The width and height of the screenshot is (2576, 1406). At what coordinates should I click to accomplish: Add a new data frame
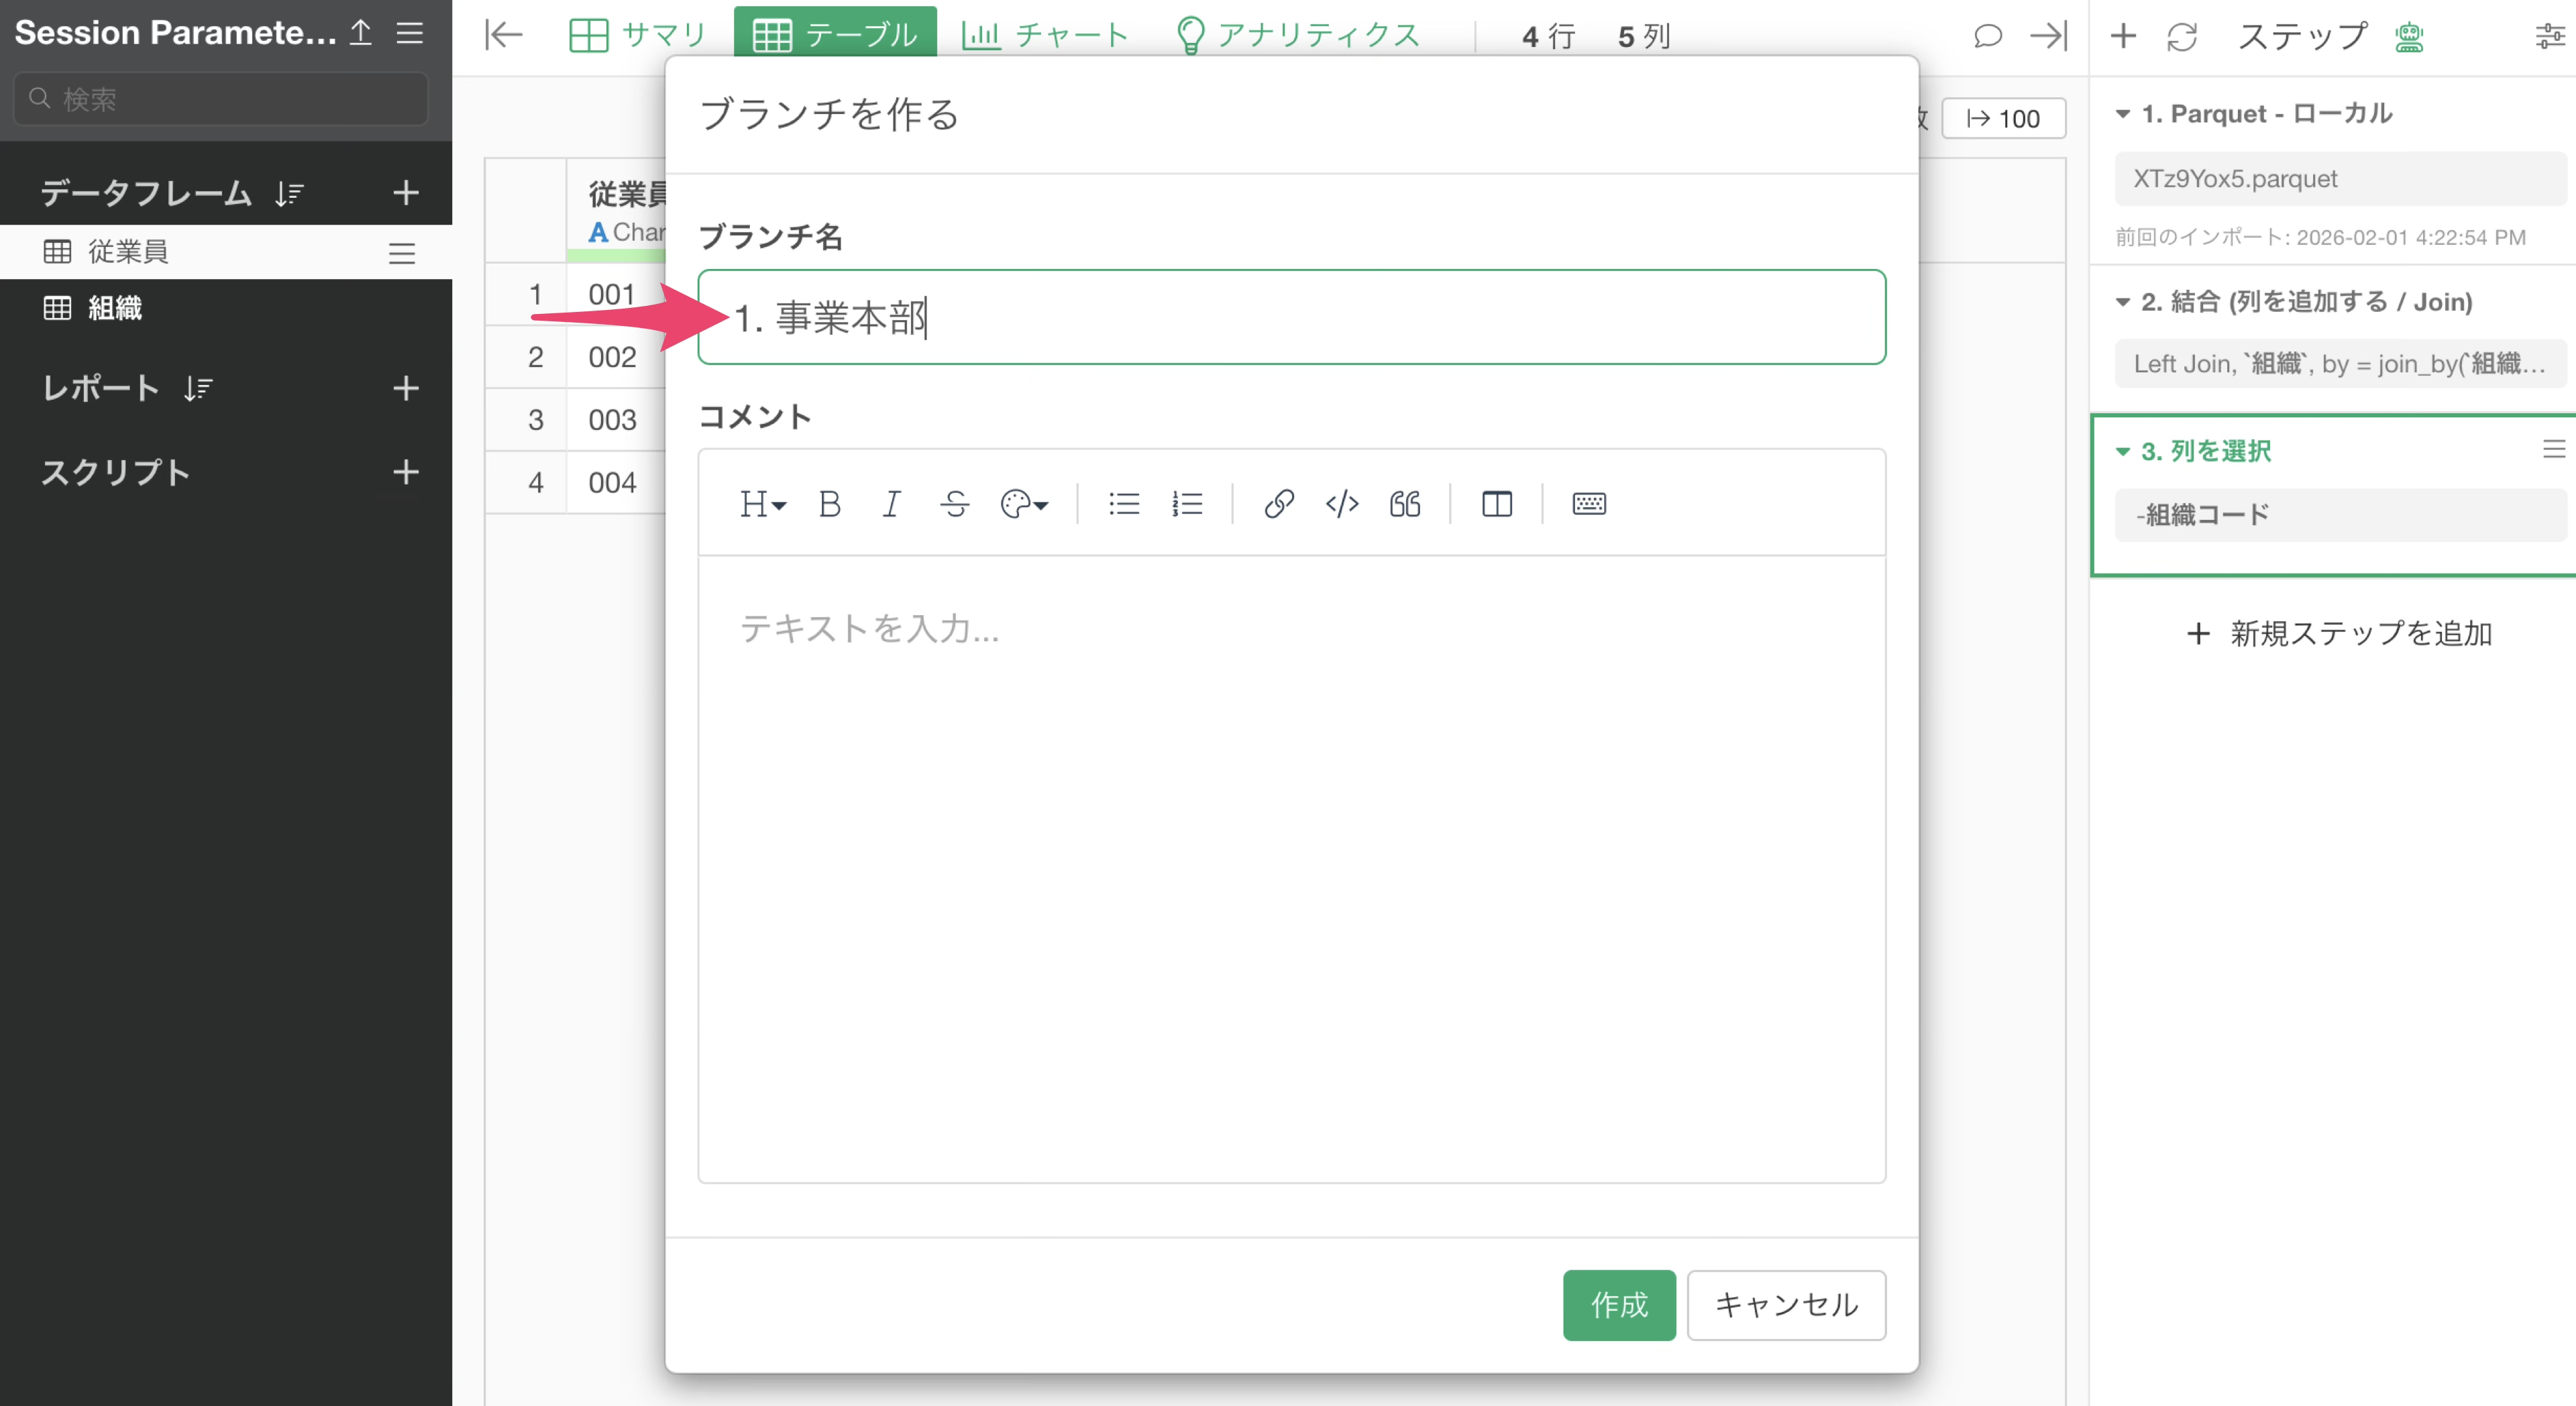405,193
